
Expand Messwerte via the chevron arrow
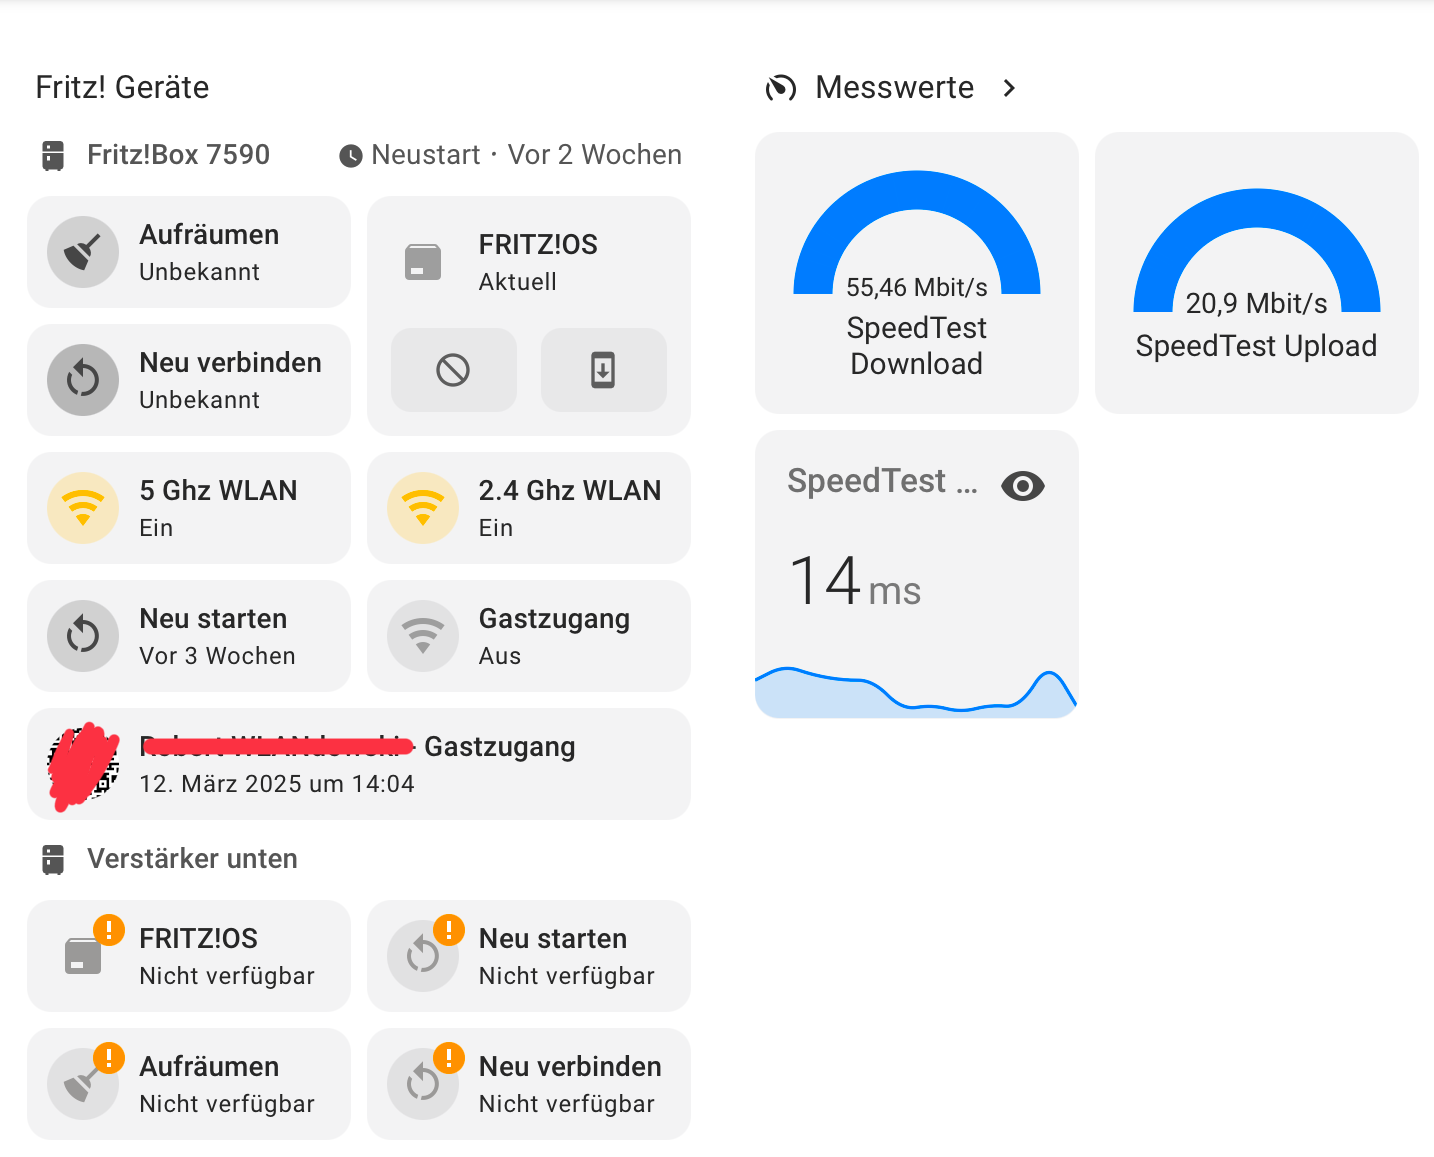point(1009,88)
